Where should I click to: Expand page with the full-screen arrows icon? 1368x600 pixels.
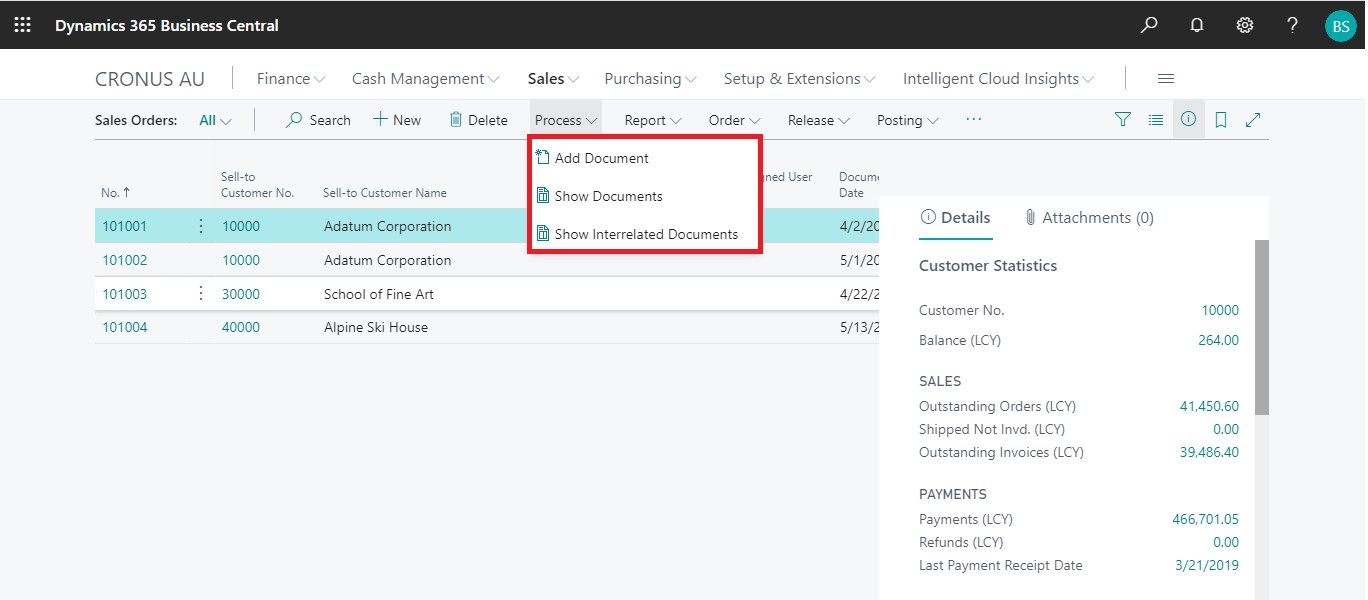point(1253,120)
